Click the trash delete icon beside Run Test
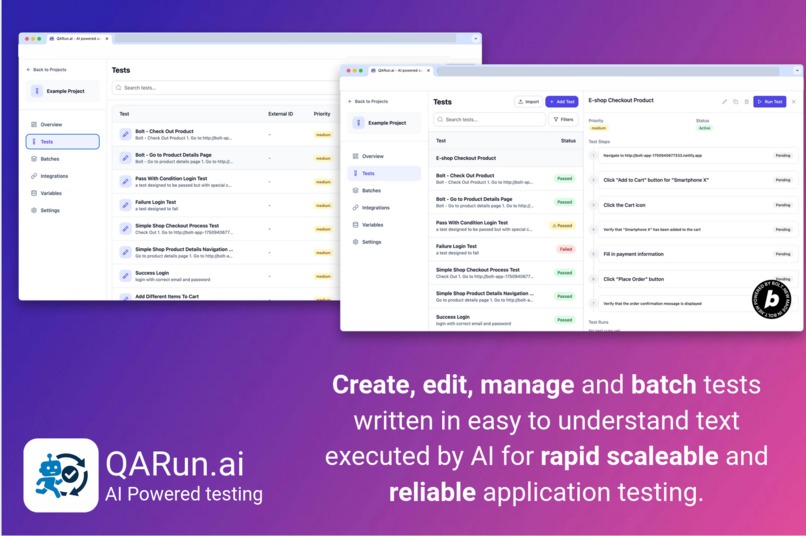This screenshot has height=536, width=806. point(746,102)
